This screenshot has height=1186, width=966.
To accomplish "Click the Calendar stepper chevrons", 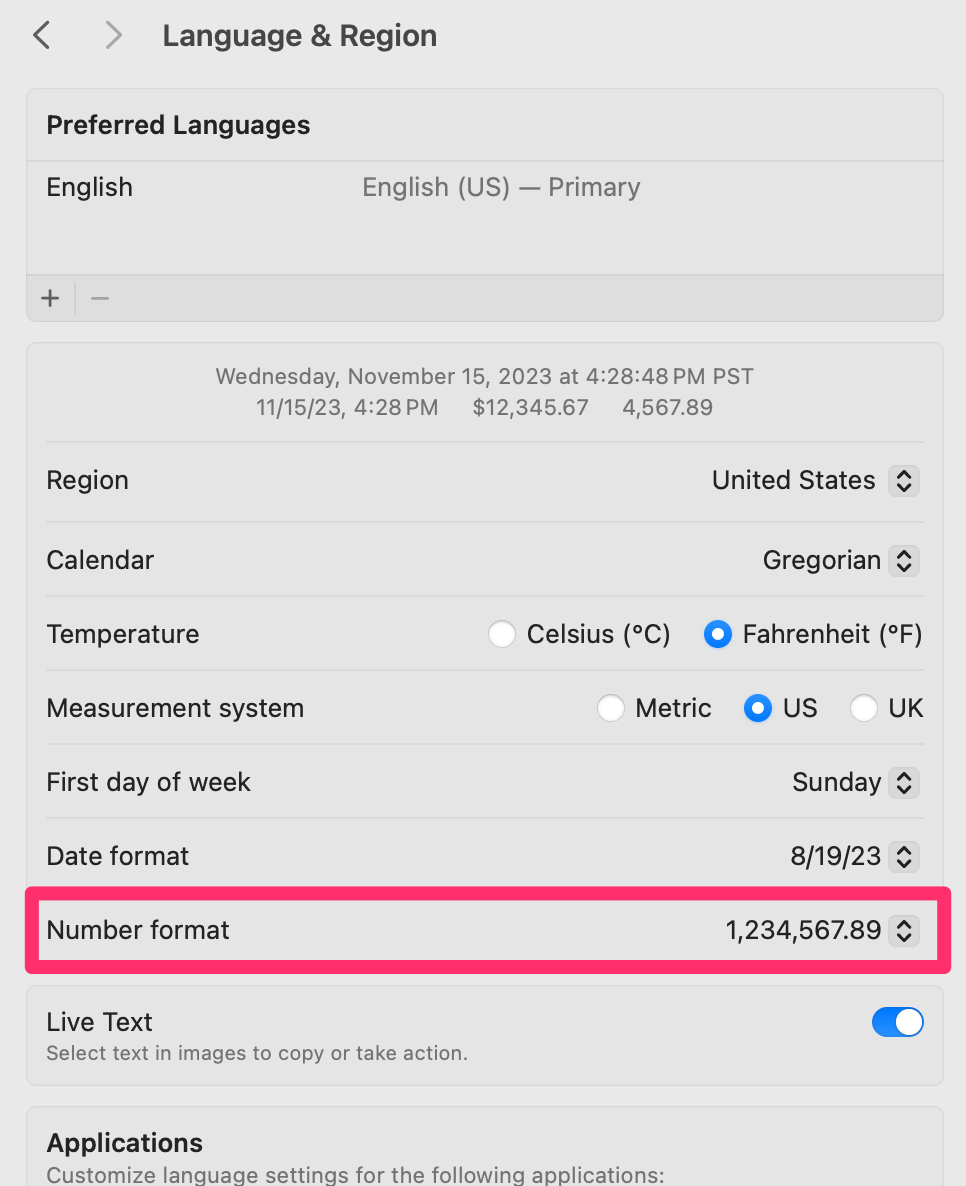I will [x=903, y=560].
